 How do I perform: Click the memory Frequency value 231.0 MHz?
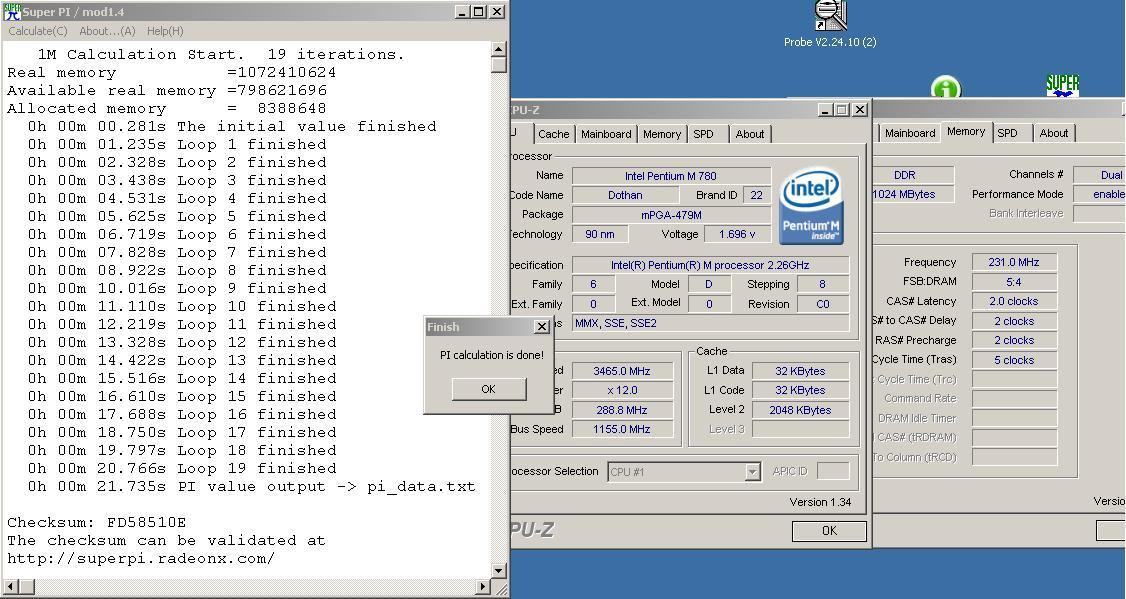point(1014,262)
